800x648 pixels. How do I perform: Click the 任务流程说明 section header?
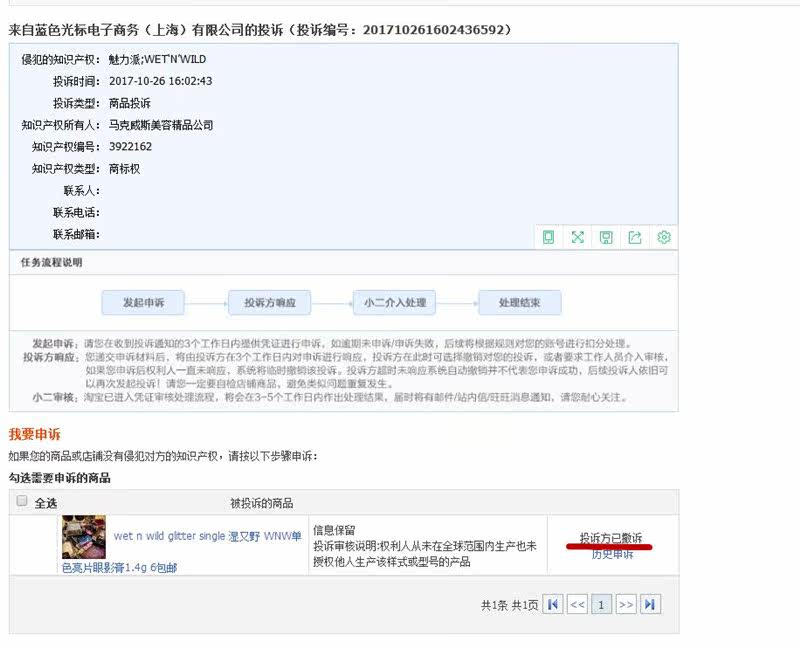click(52, 263)
